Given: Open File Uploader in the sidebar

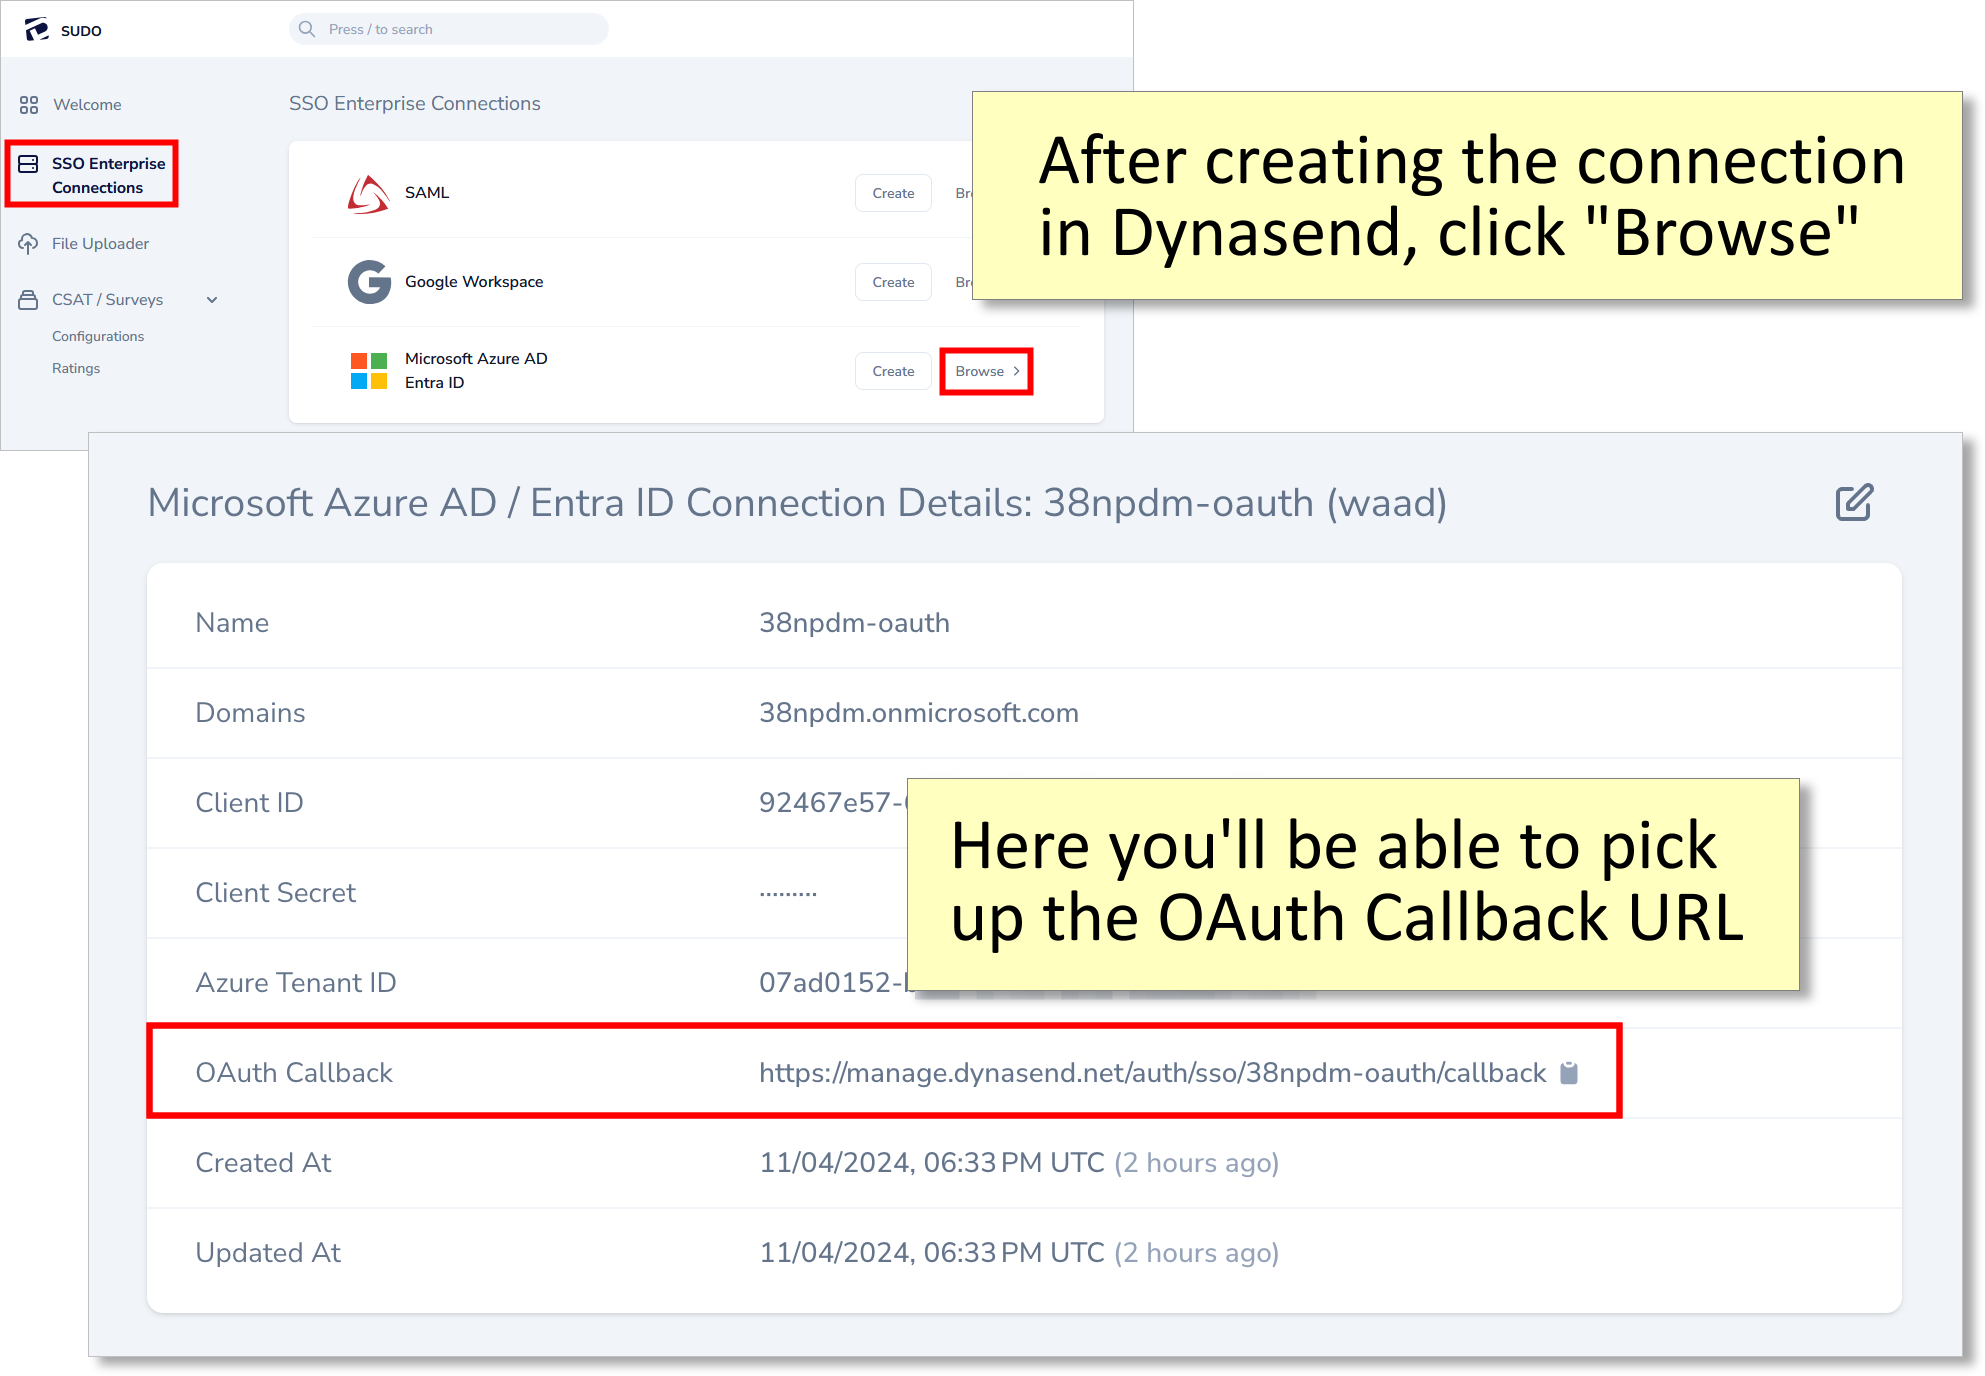Looking at the screenshot, I should [100, 244].
